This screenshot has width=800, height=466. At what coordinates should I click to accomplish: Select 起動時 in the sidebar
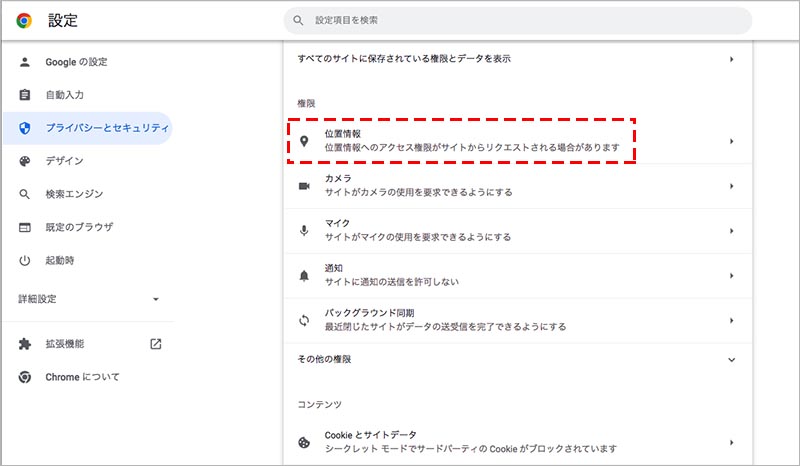tap(60, 260)
